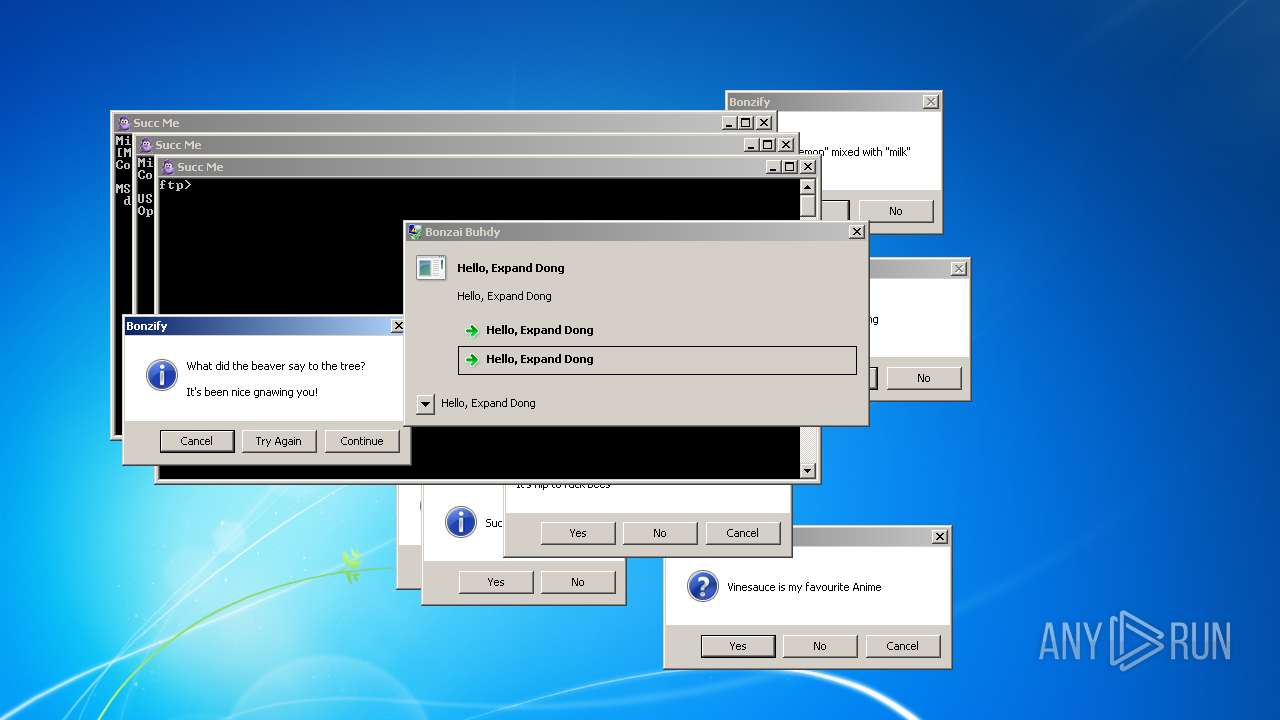1280x720 pixels.
Task: Click the scroll up arrow in the ftp window
Action: (808, 186)
